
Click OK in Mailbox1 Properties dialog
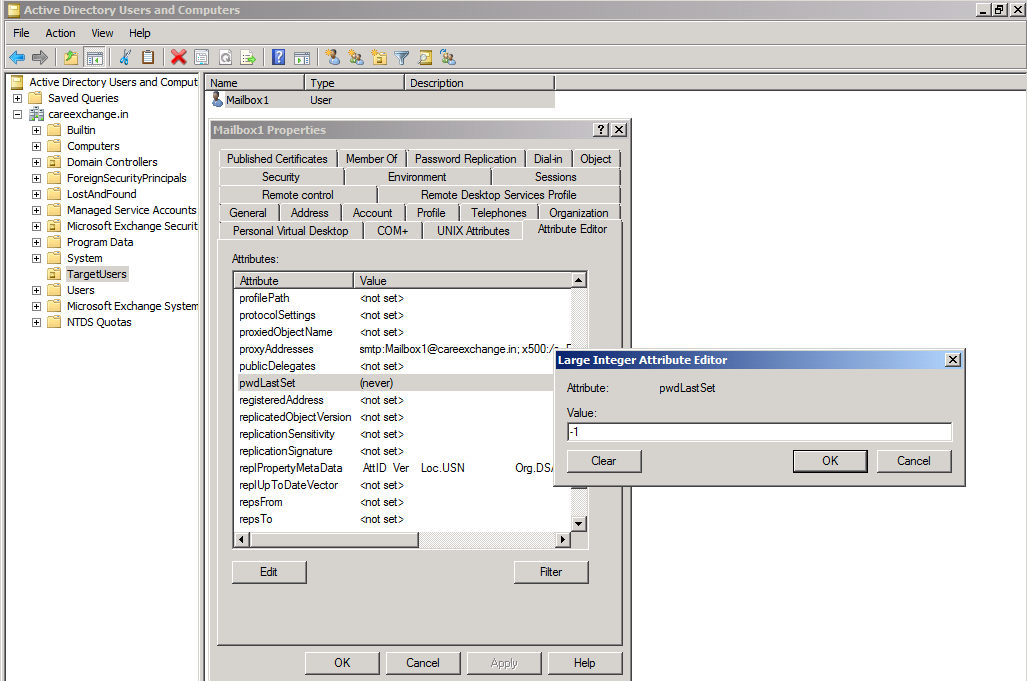click(342, 663)
